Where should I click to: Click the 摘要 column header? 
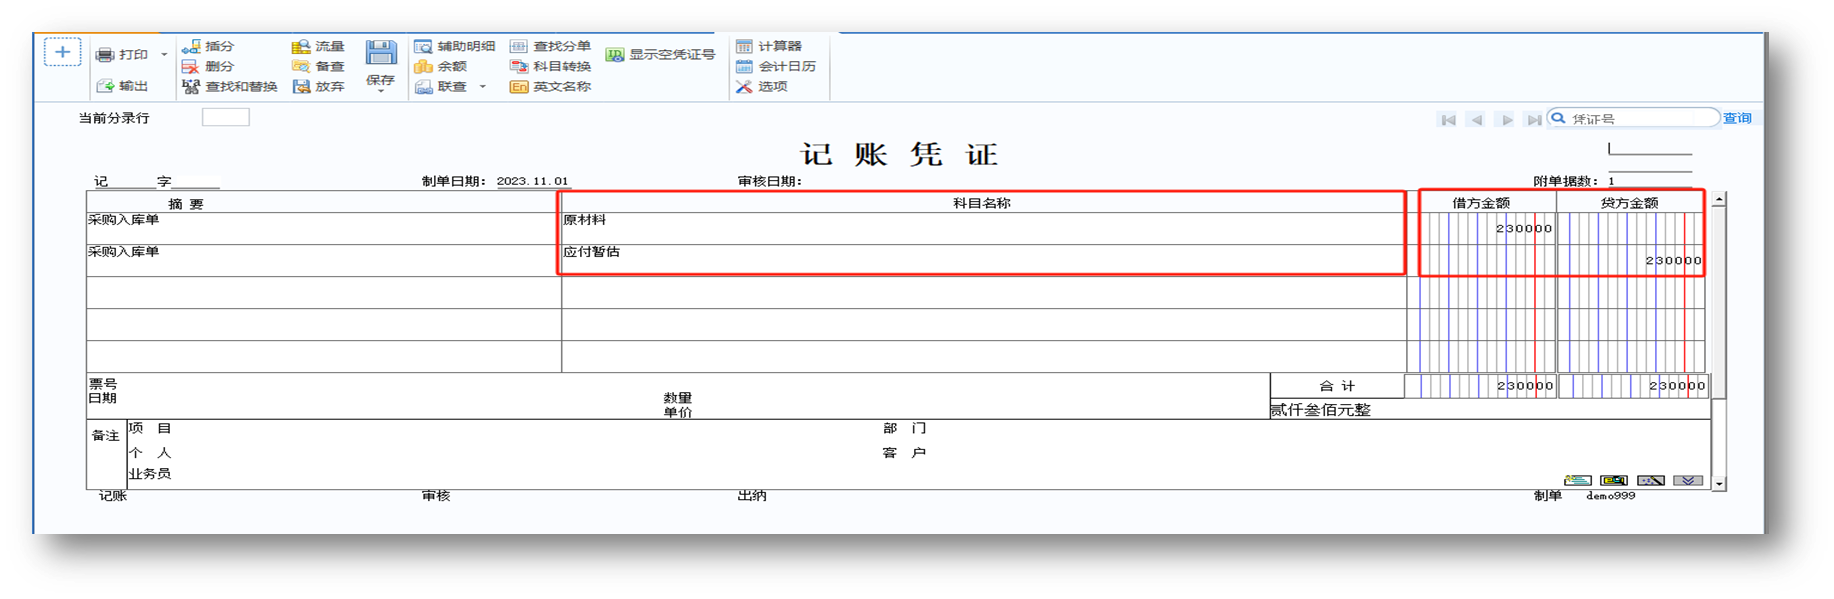click(x=323, y=204)
